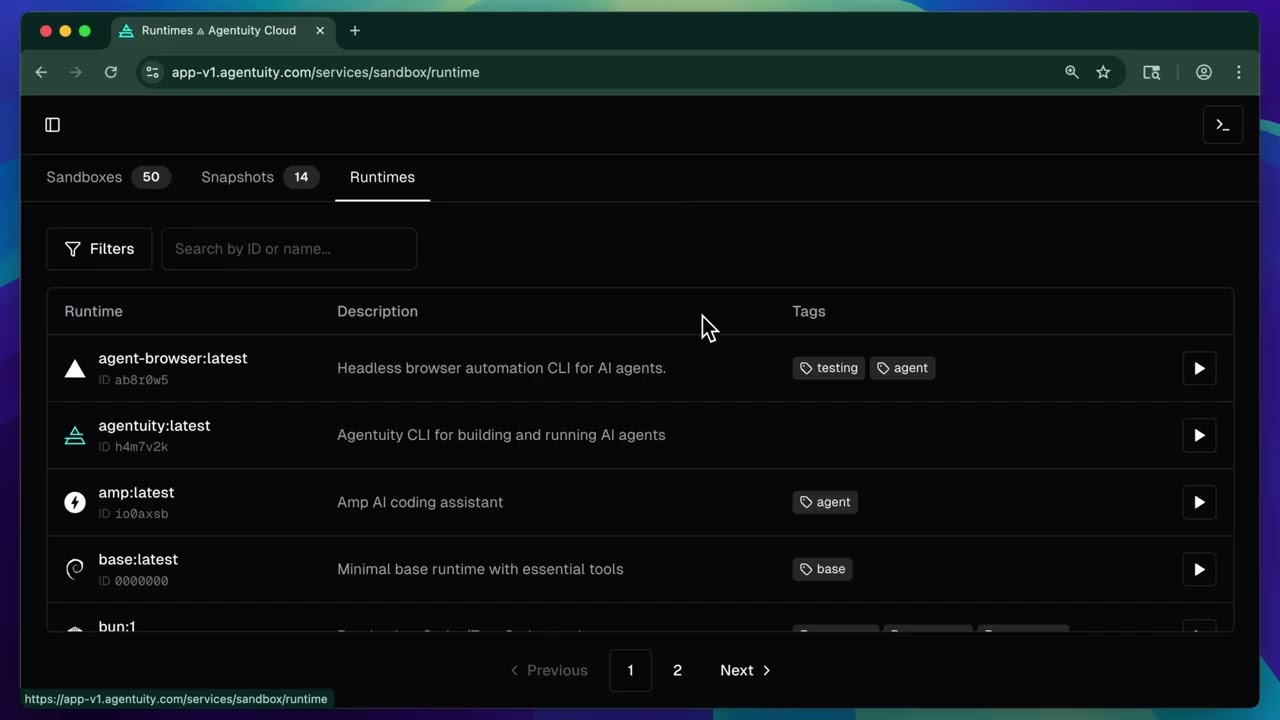1280x720 pixels.
Task: Select the Runtimes tab
Action: [x=382, y=177]
